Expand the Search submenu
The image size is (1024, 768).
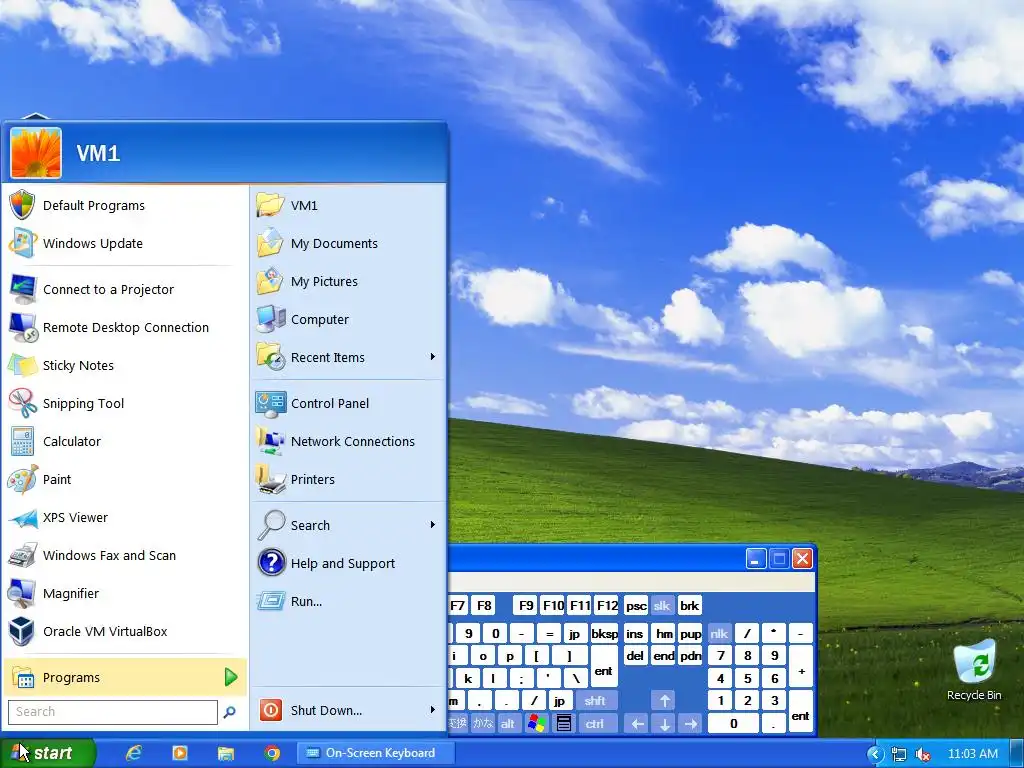[x=432, y=524]
